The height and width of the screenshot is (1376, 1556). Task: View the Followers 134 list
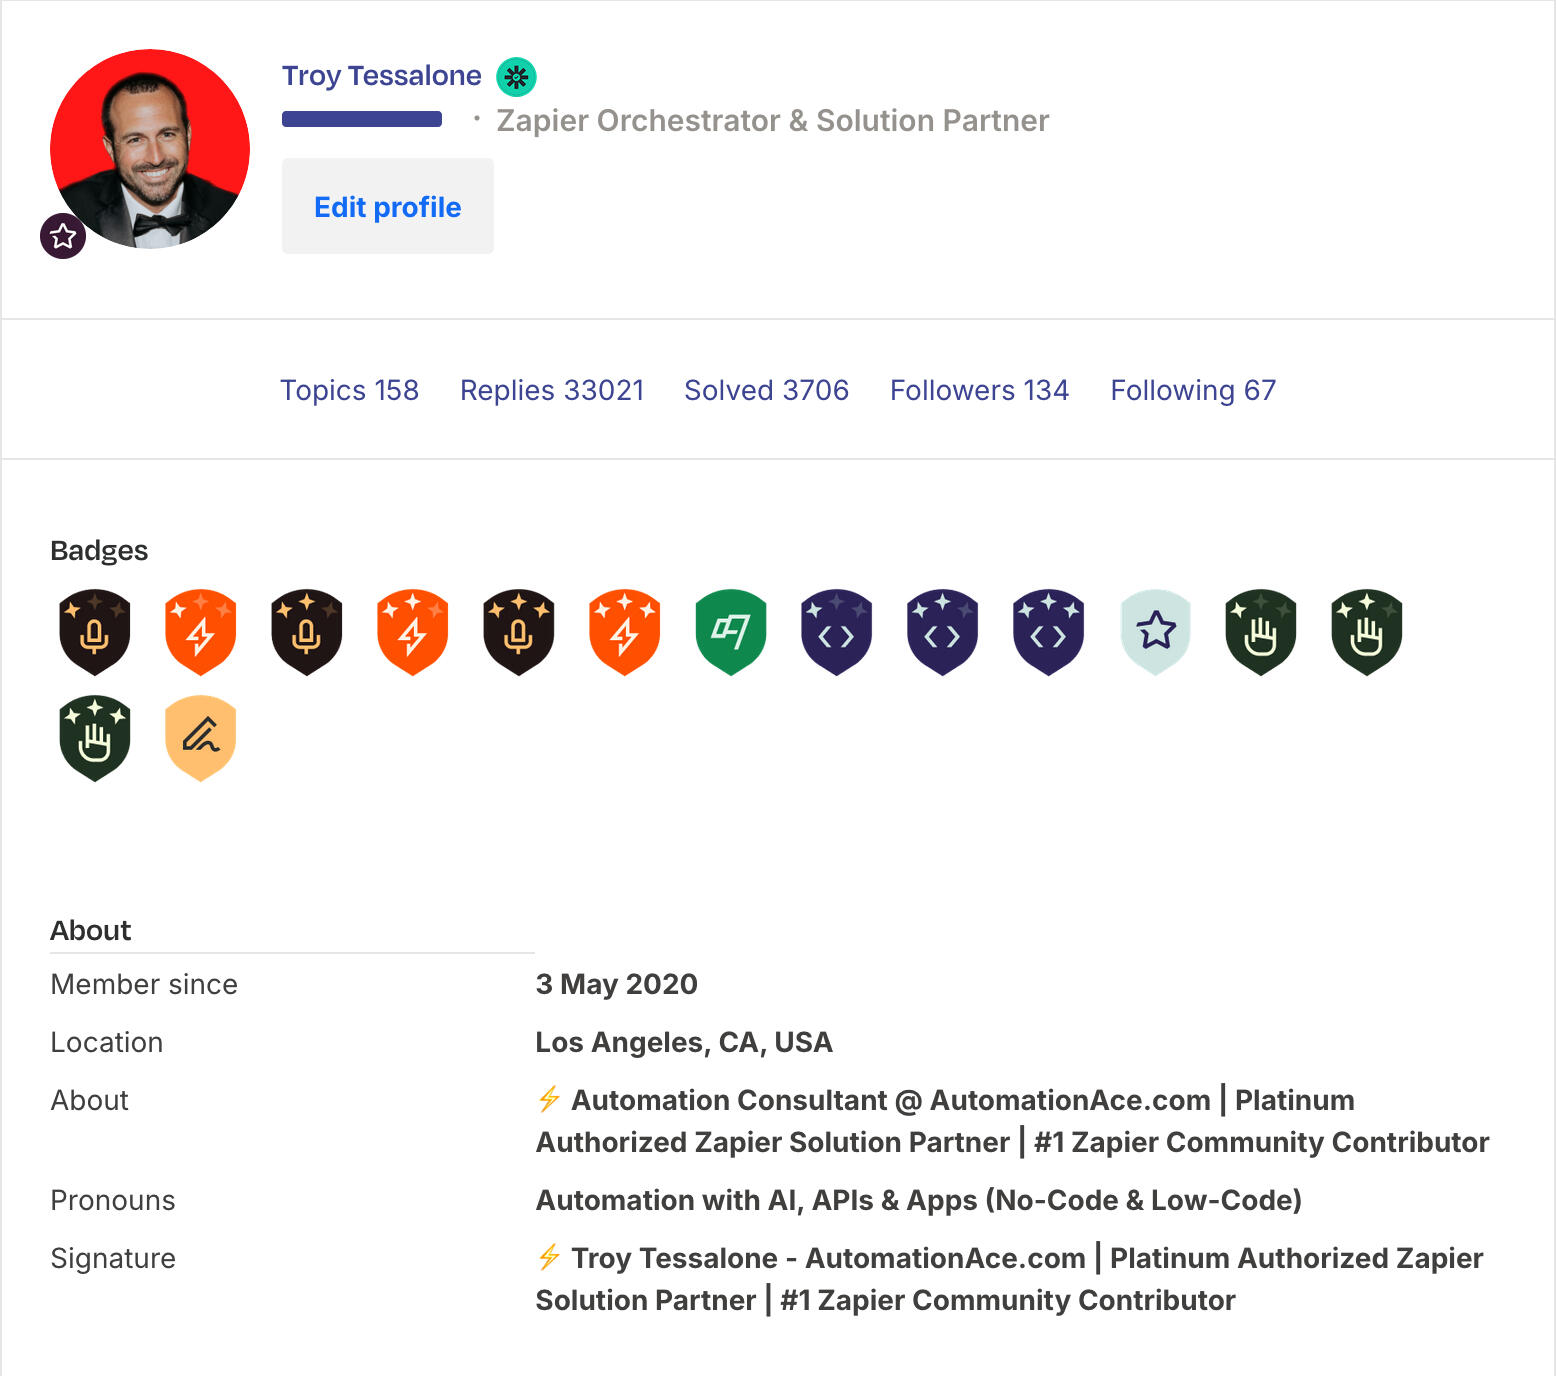coord(979,390)
